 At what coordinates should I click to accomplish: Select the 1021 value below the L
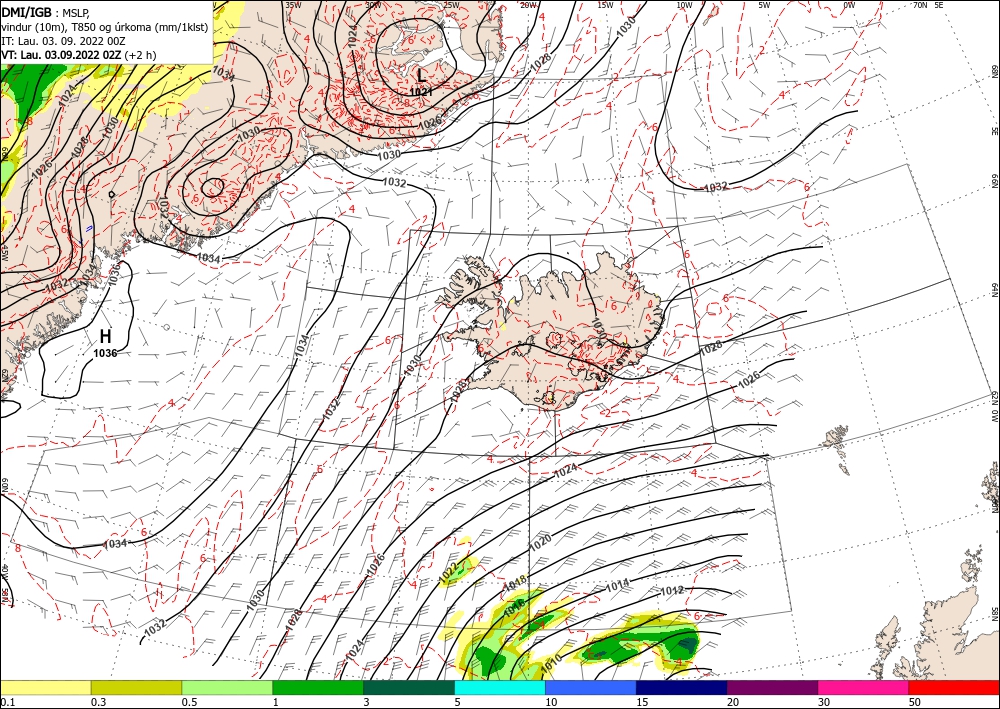pyautogui.click(x=420, y=92)
